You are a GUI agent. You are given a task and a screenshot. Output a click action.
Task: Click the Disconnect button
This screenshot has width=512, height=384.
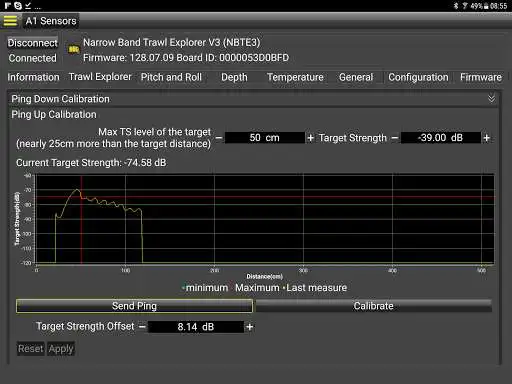33,43
